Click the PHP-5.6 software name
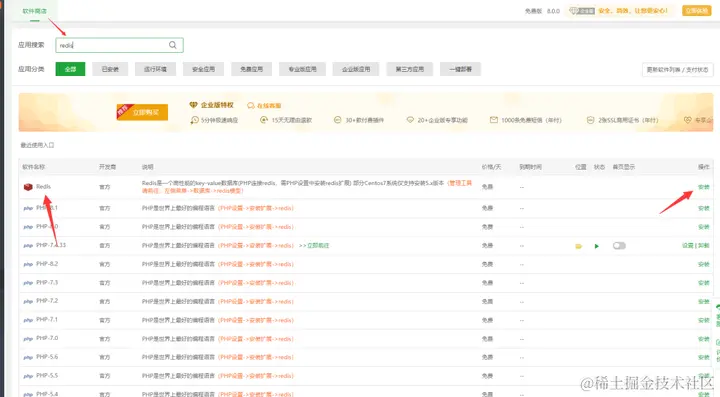 (47, 357)
